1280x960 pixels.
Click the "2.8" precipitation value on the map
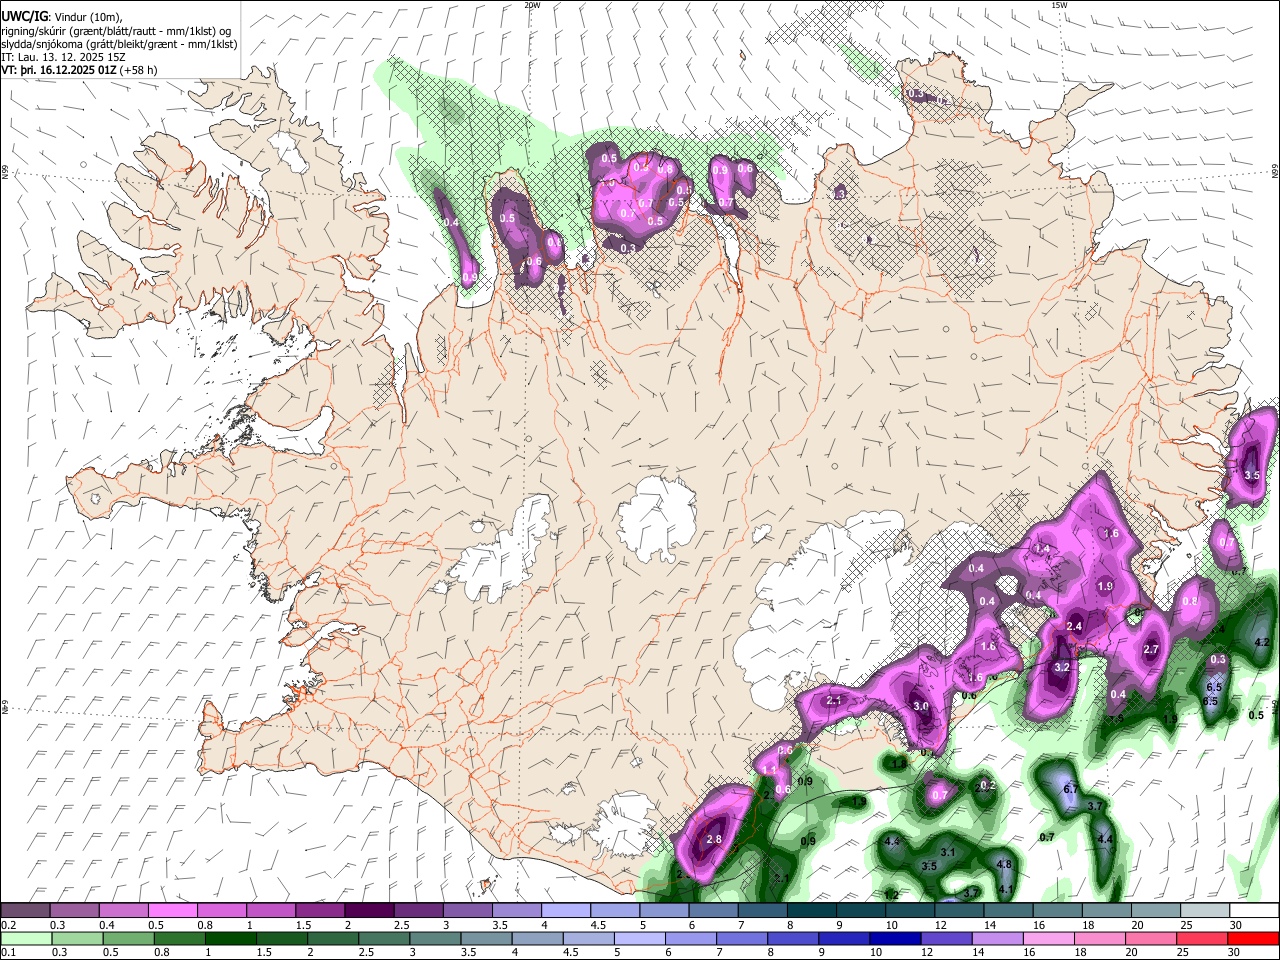tap(714, 840)
